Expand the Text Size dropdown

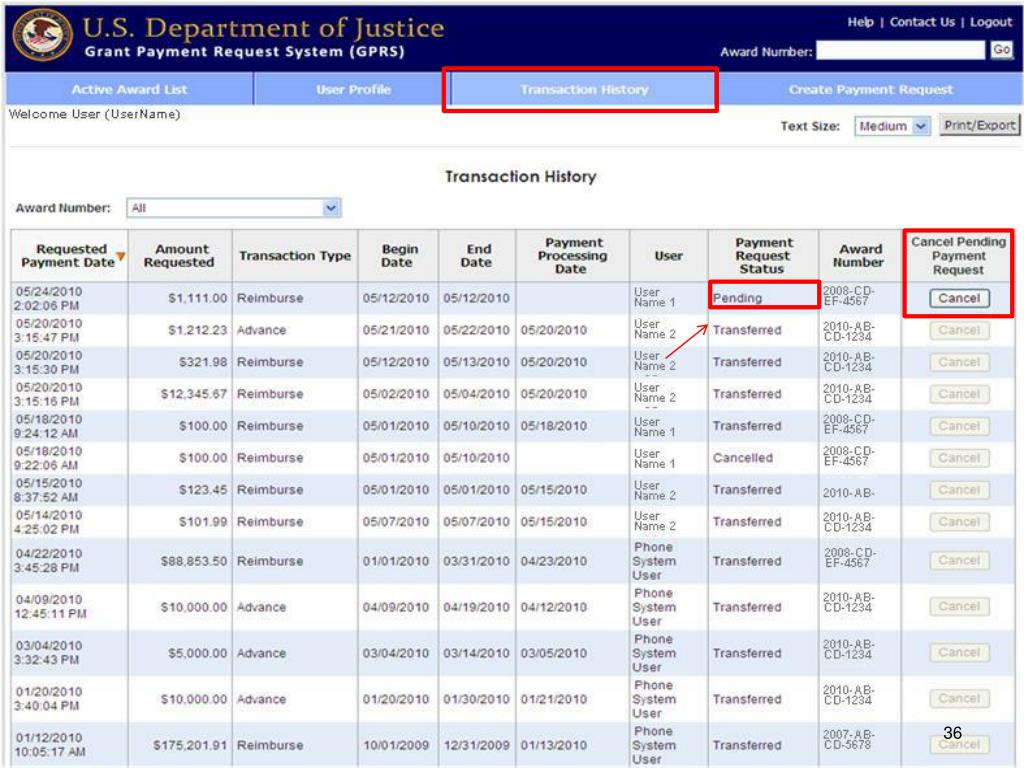click(x=891, y=127)
